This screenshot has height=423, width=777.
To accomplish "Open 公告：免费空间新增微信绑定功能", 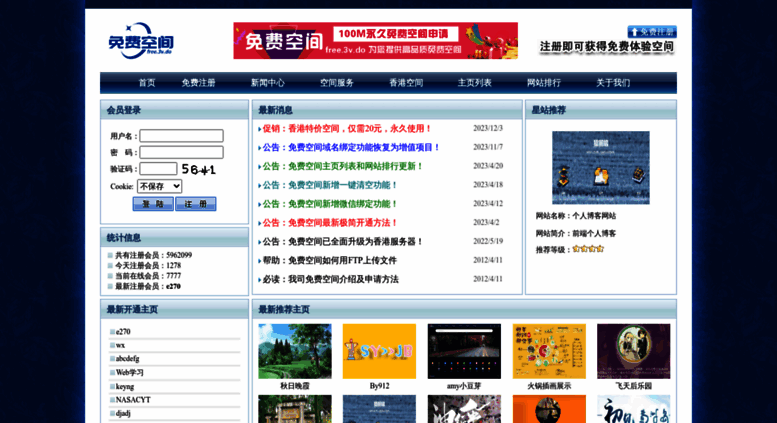I will pos(330,204).
